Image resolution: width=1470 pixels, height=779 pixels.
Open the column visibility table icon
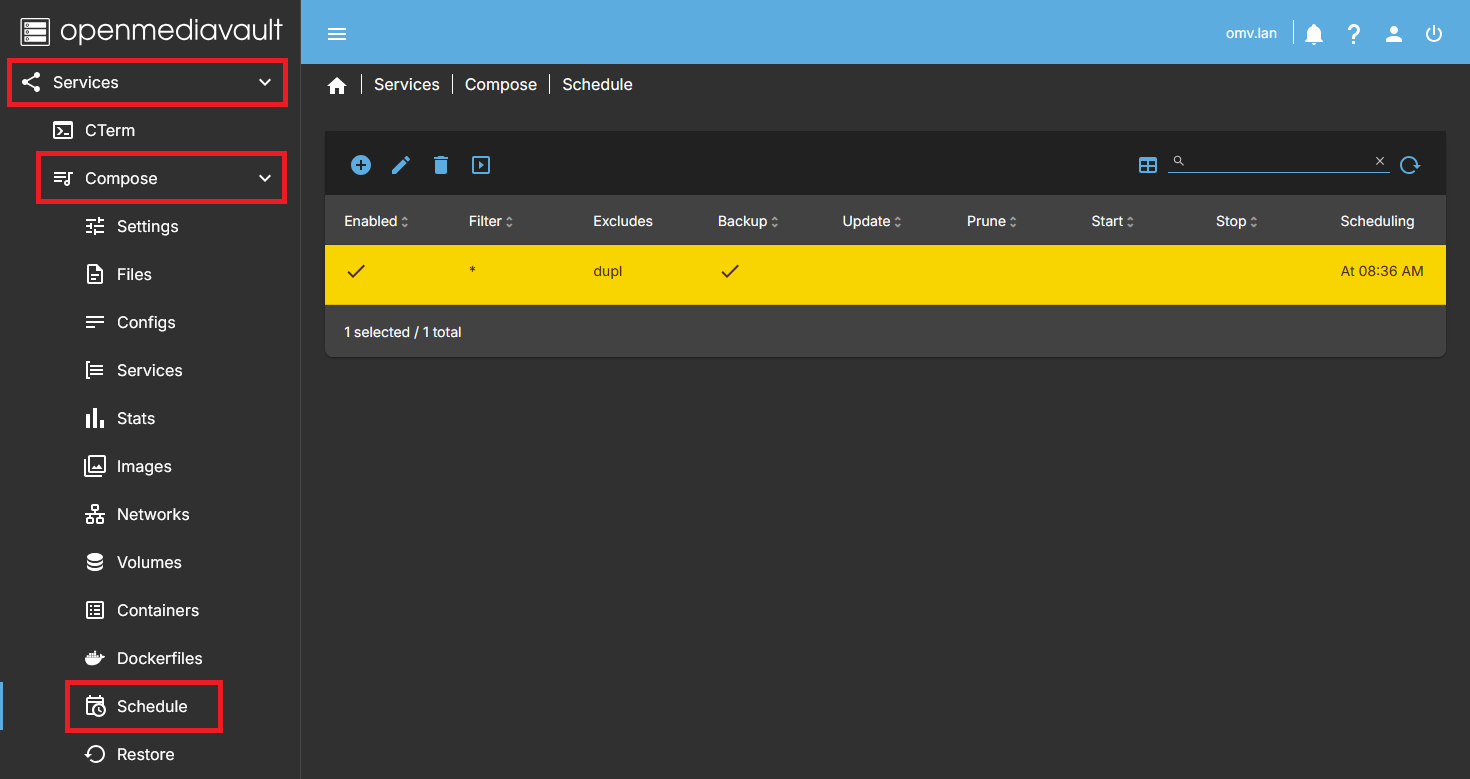pyautogui.click(x=1148, y=165)
